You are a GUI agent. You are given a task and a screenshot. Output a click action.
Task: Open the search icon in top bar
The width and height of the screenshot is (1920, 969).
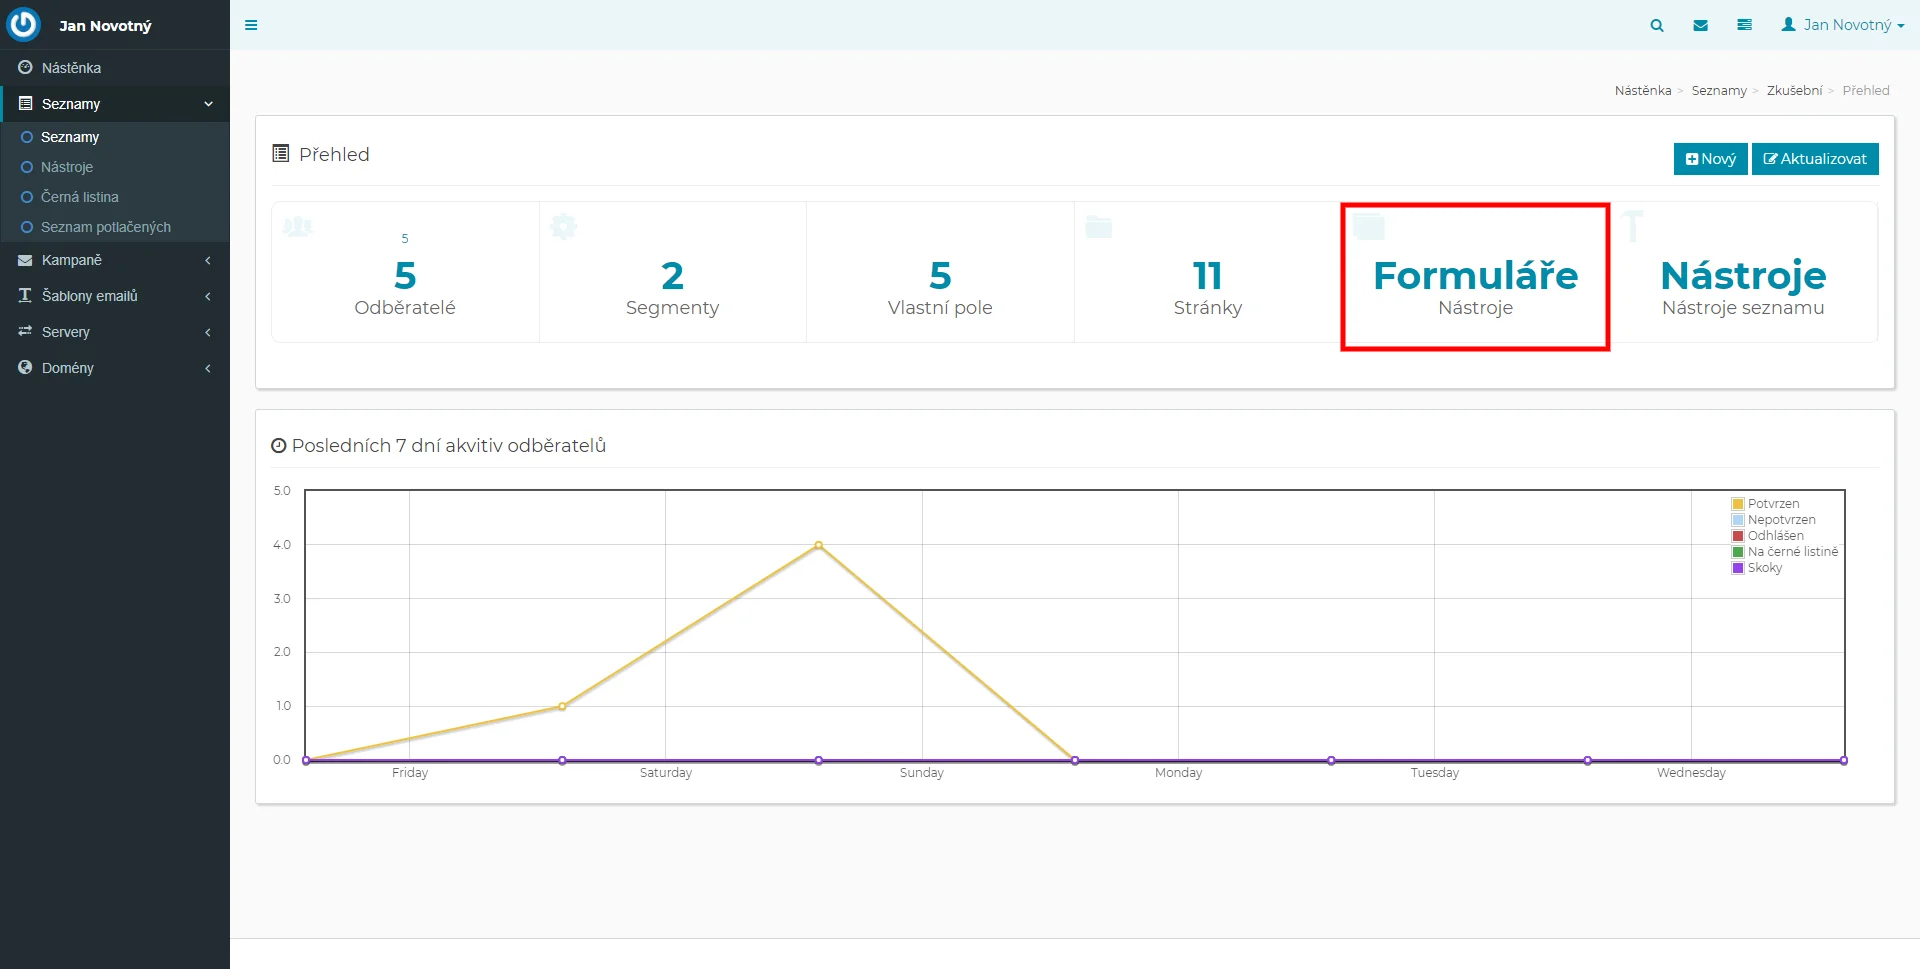1657,25
